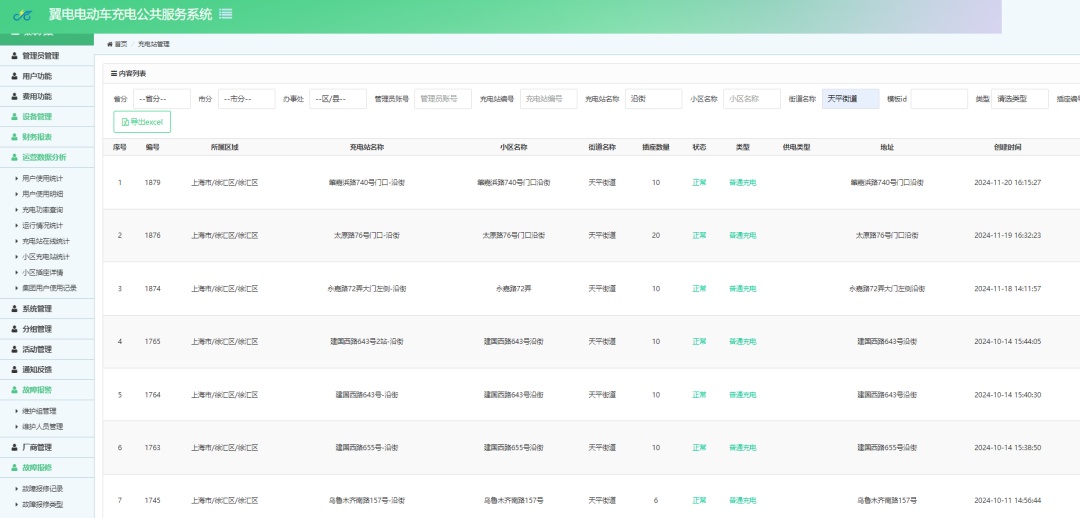This screenshot has height=518, width=1080.
Task: Open the 市份 city dropdown
Action: point(247,99)
